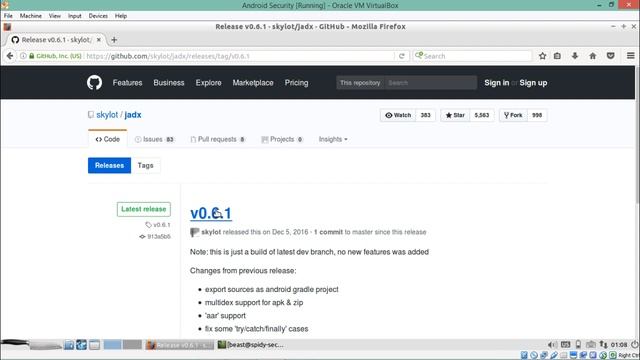Switch to the Projects tab
The width and height of the screenshot is (640, 360).
[282, 139]
